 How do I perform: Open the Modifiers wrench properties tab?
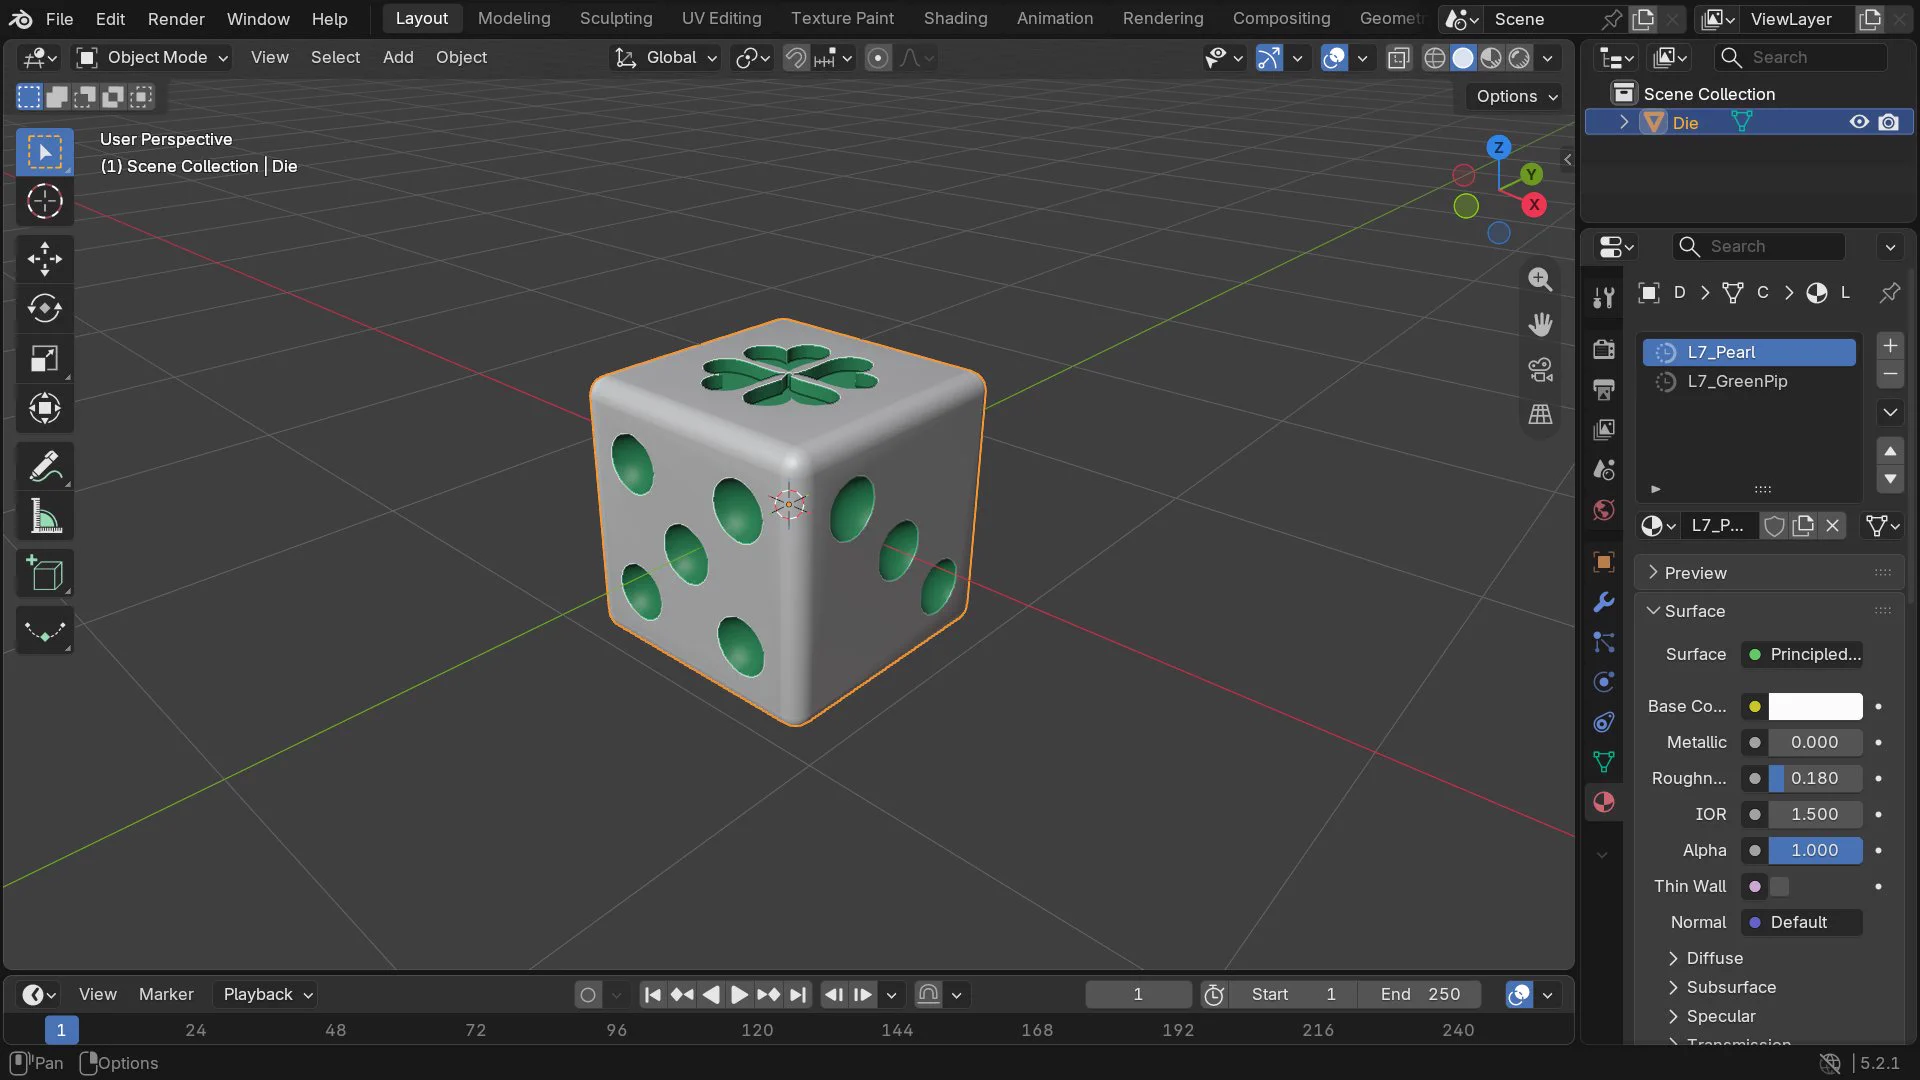point(1603,602)
